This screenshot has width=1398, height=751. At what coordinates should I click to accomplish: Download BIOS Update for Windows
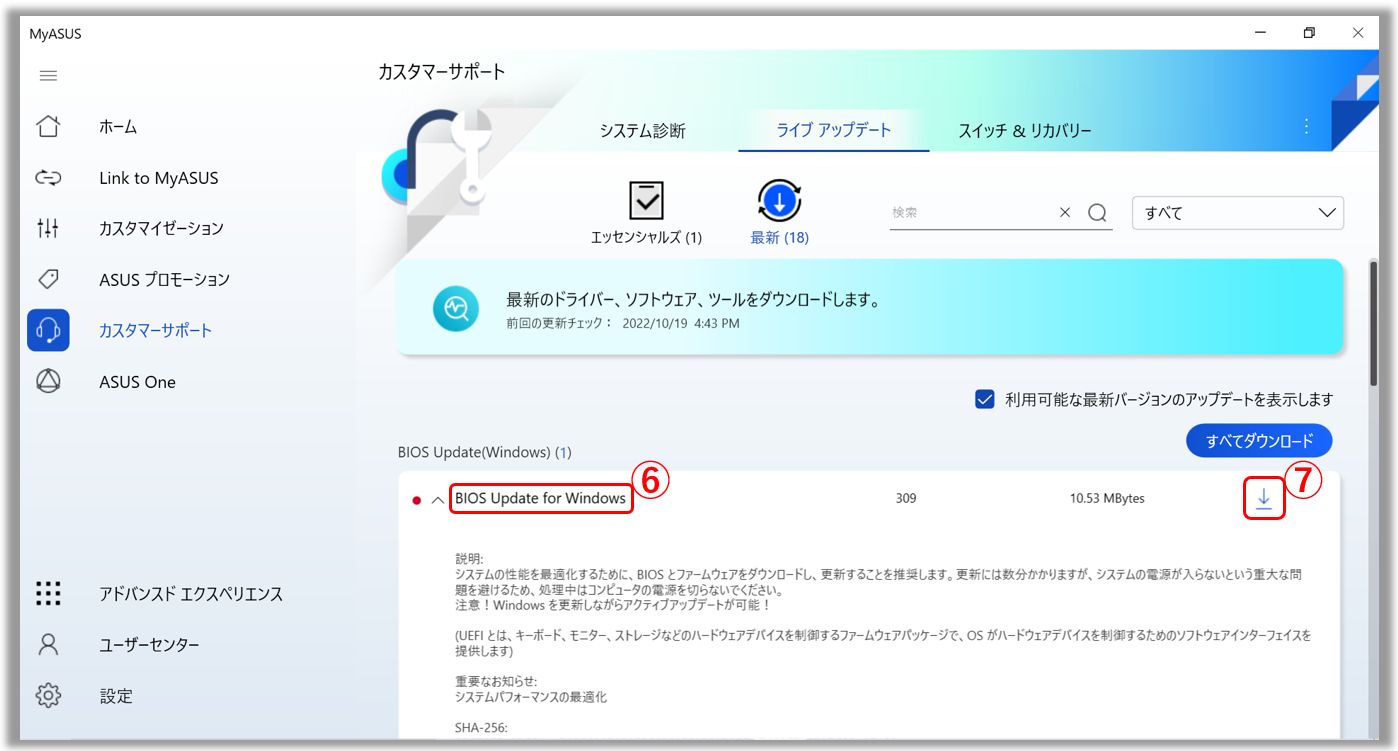point(1264,498)
